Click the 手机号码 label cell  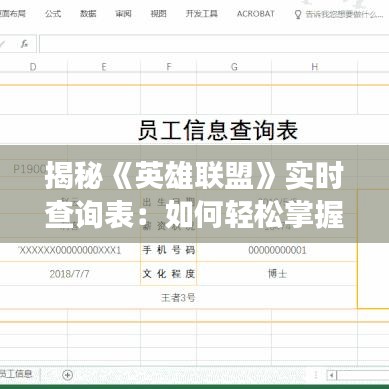click(x=169, y=250)
